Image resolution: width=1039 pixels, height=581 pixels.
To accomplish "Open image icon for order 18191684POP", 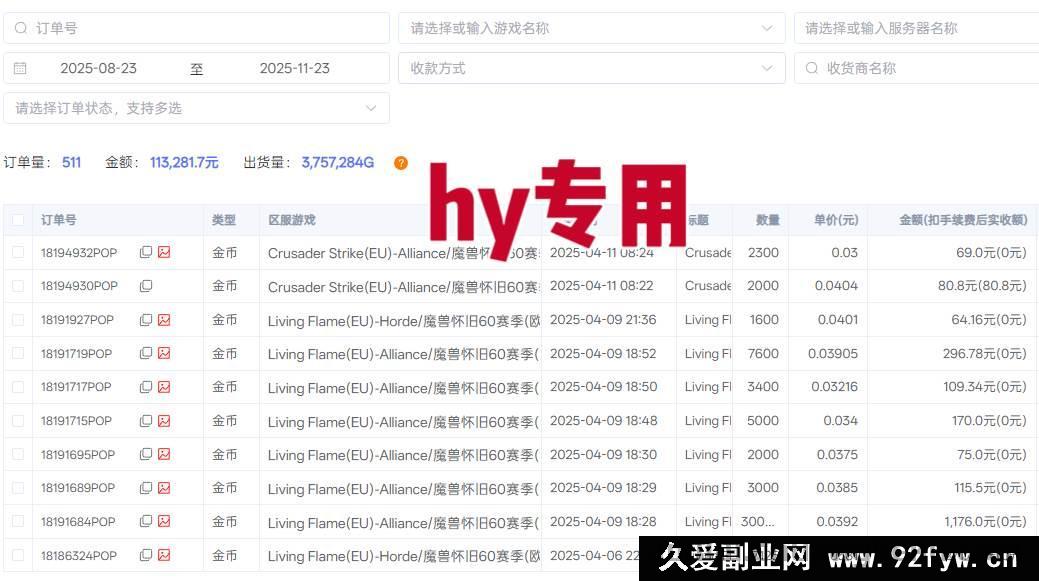I will click(x=164, y=522).
